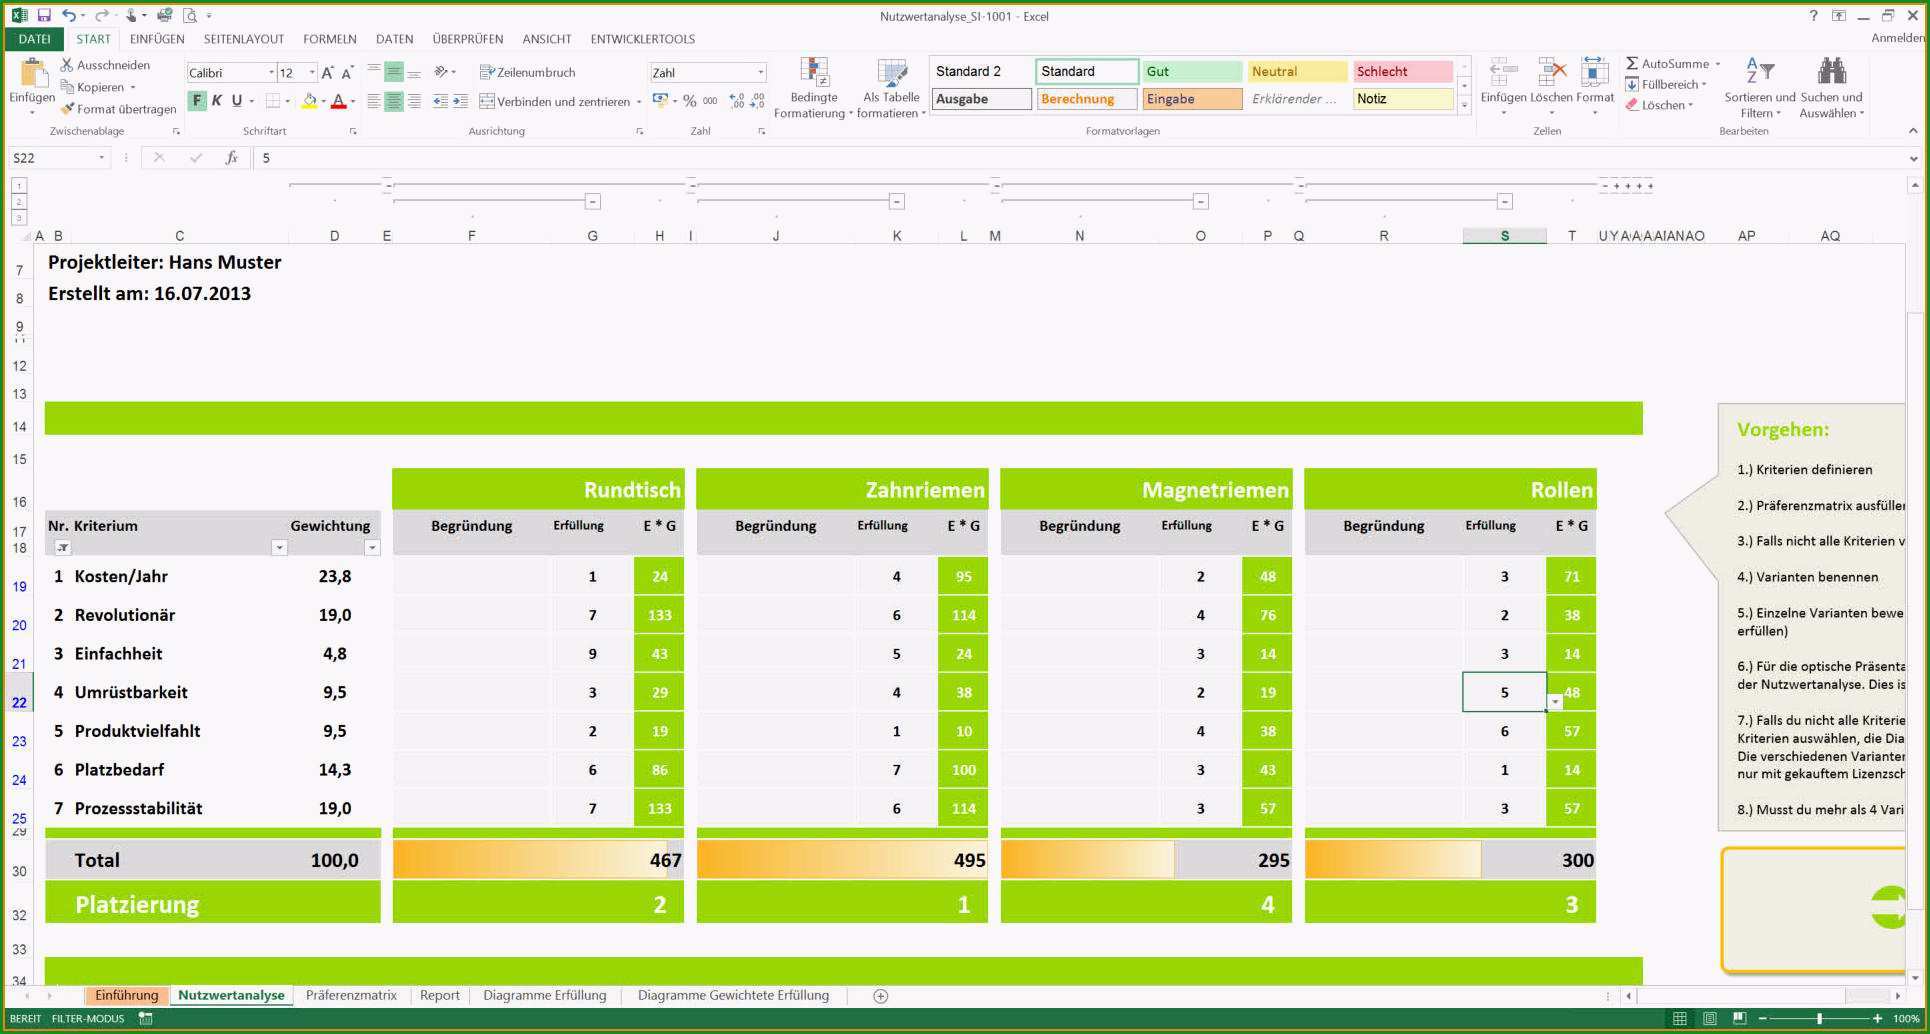This screenshot has height=1034, width=1930.
Task: Open the Calibri font name dropdown
Action: point(271,73)
